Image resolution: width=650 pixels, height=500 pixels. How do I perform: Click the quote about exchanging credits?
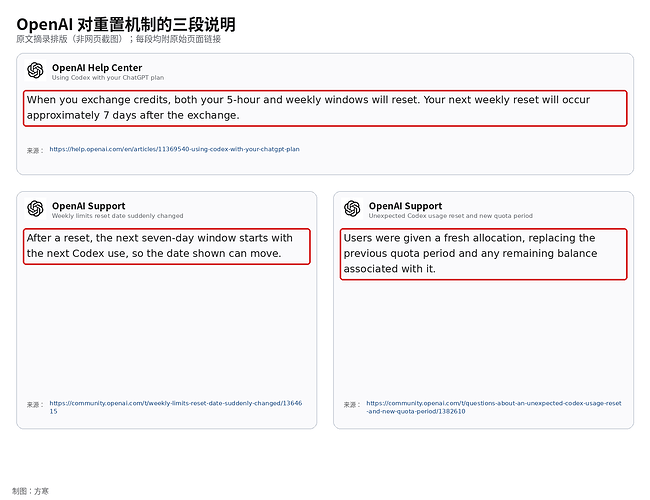coord(325,108)
